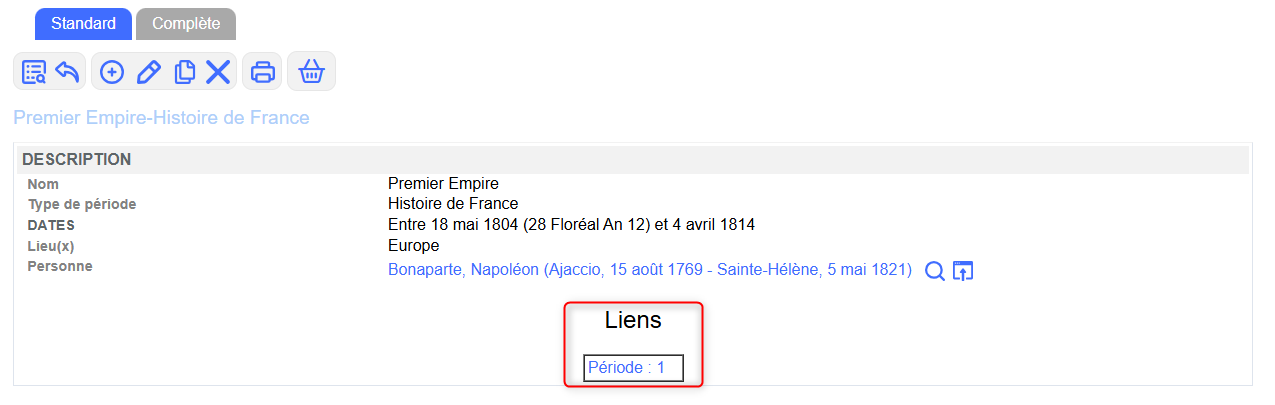Switch to the Standard tab
The height and width of the screenshot is (405, 1275).
[x=83, y=24]
